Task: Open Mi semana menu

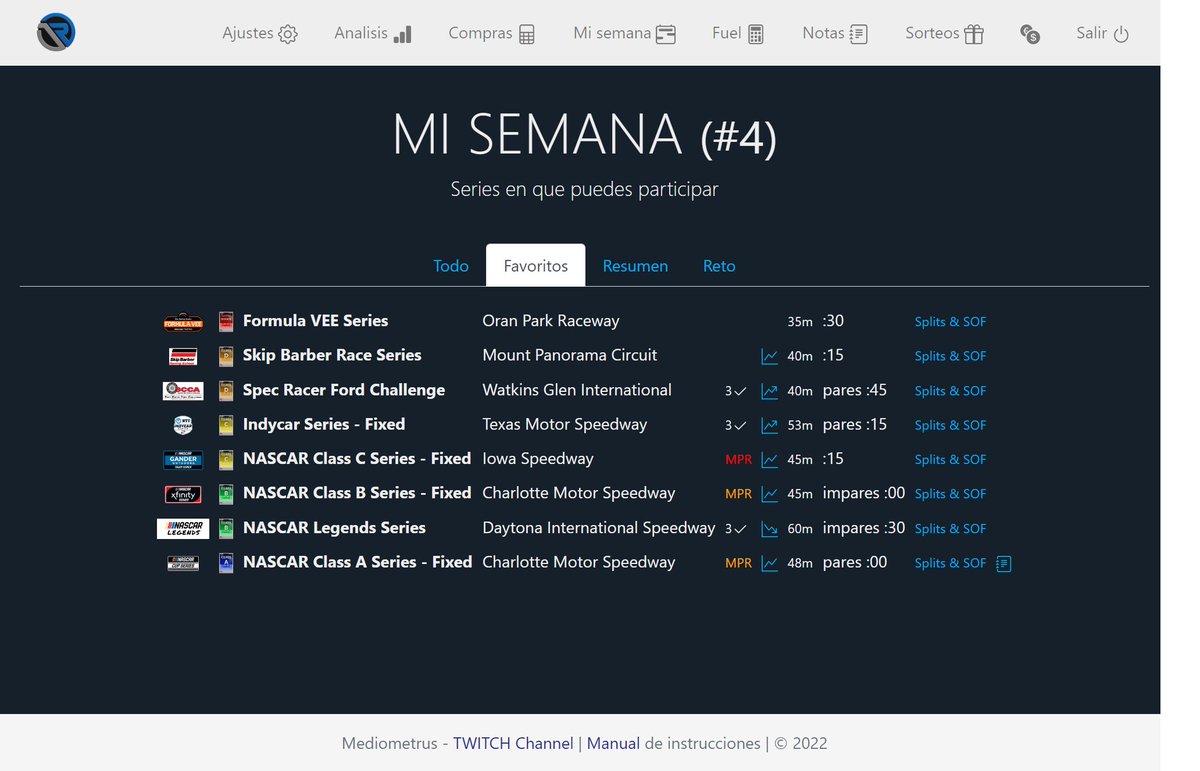Action: point(625,33)
